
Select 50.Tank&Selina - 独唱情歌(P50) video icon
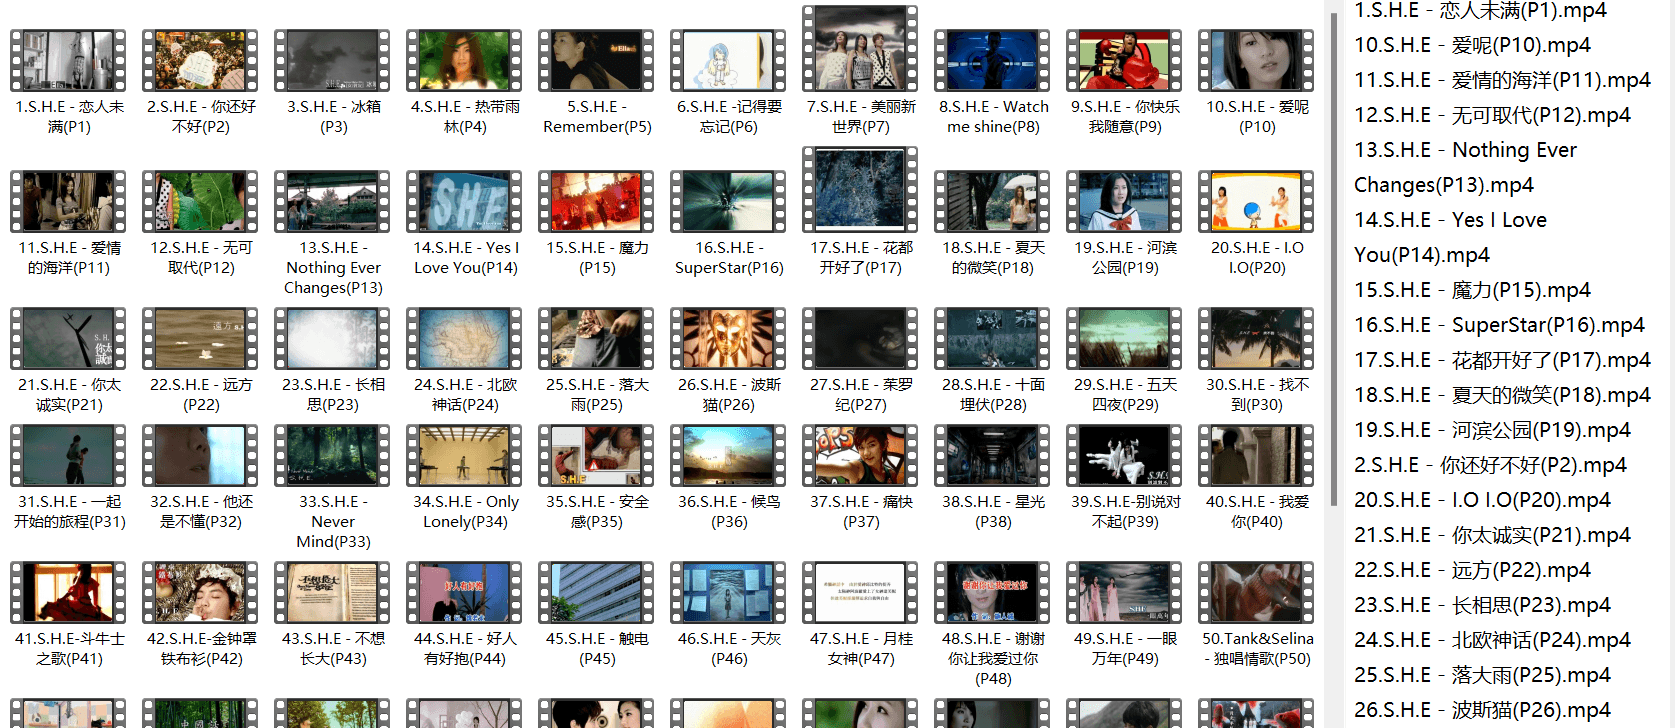(x=1256, y=592)
